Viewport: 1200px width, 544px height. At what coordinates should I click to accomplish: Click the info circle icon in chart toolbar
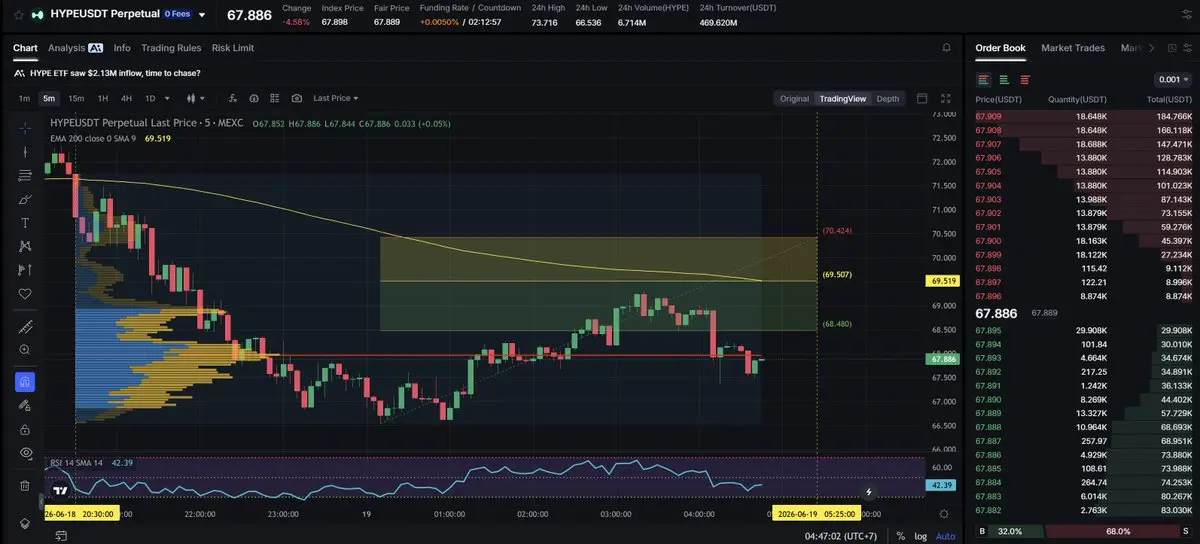point(254,98)
